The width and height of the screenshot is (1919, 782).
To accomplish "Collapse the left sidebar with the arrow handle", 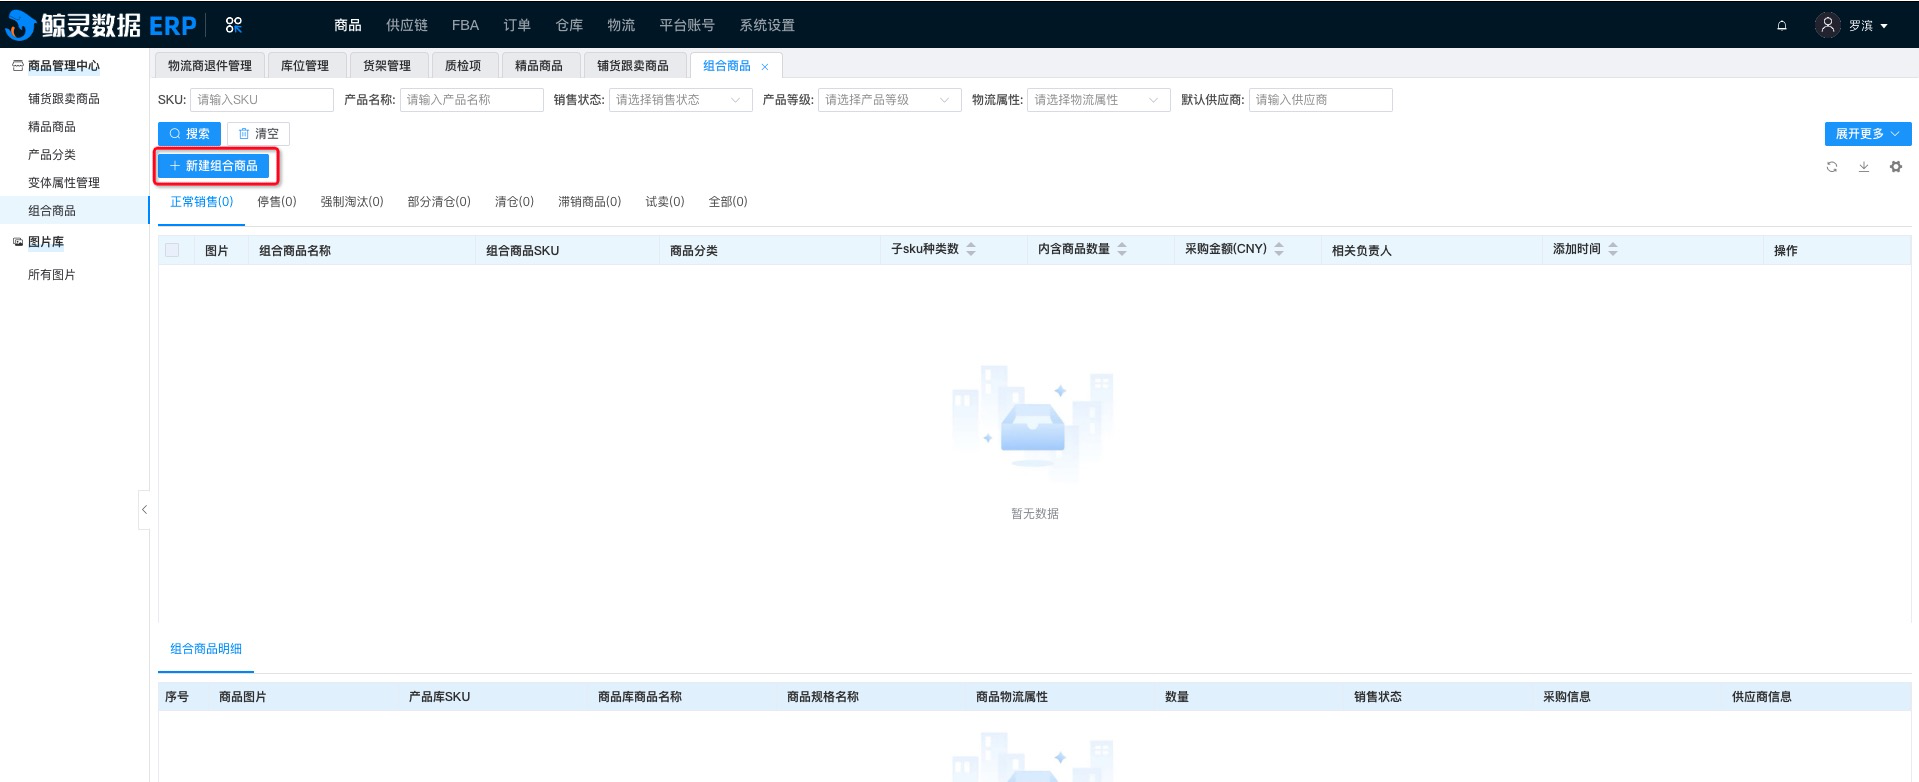I will [x=144, y=510].
